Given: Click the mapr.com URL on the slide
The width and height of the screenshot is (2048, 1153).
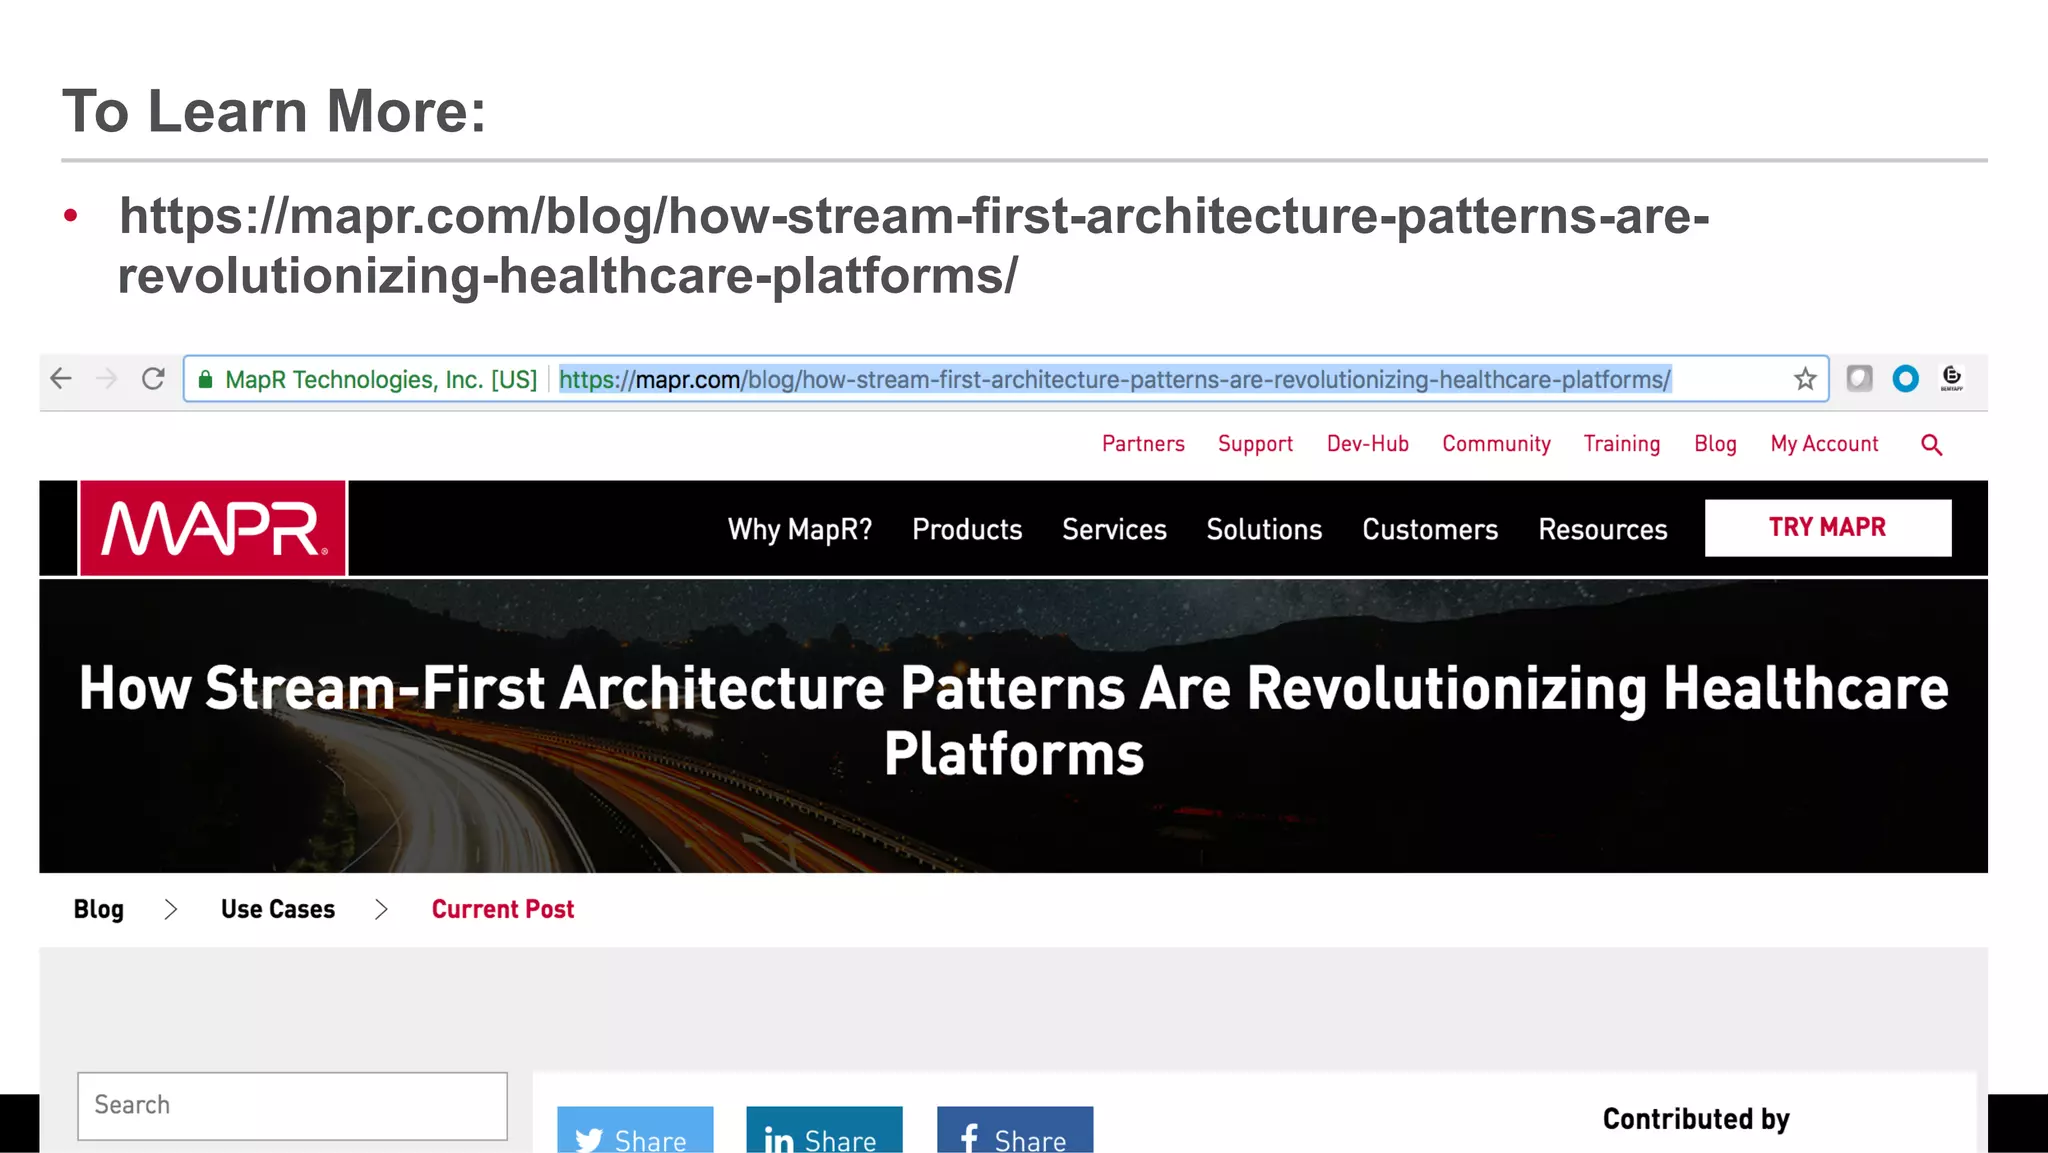Looking at the screenshot, I should click(x=914, y=246).
